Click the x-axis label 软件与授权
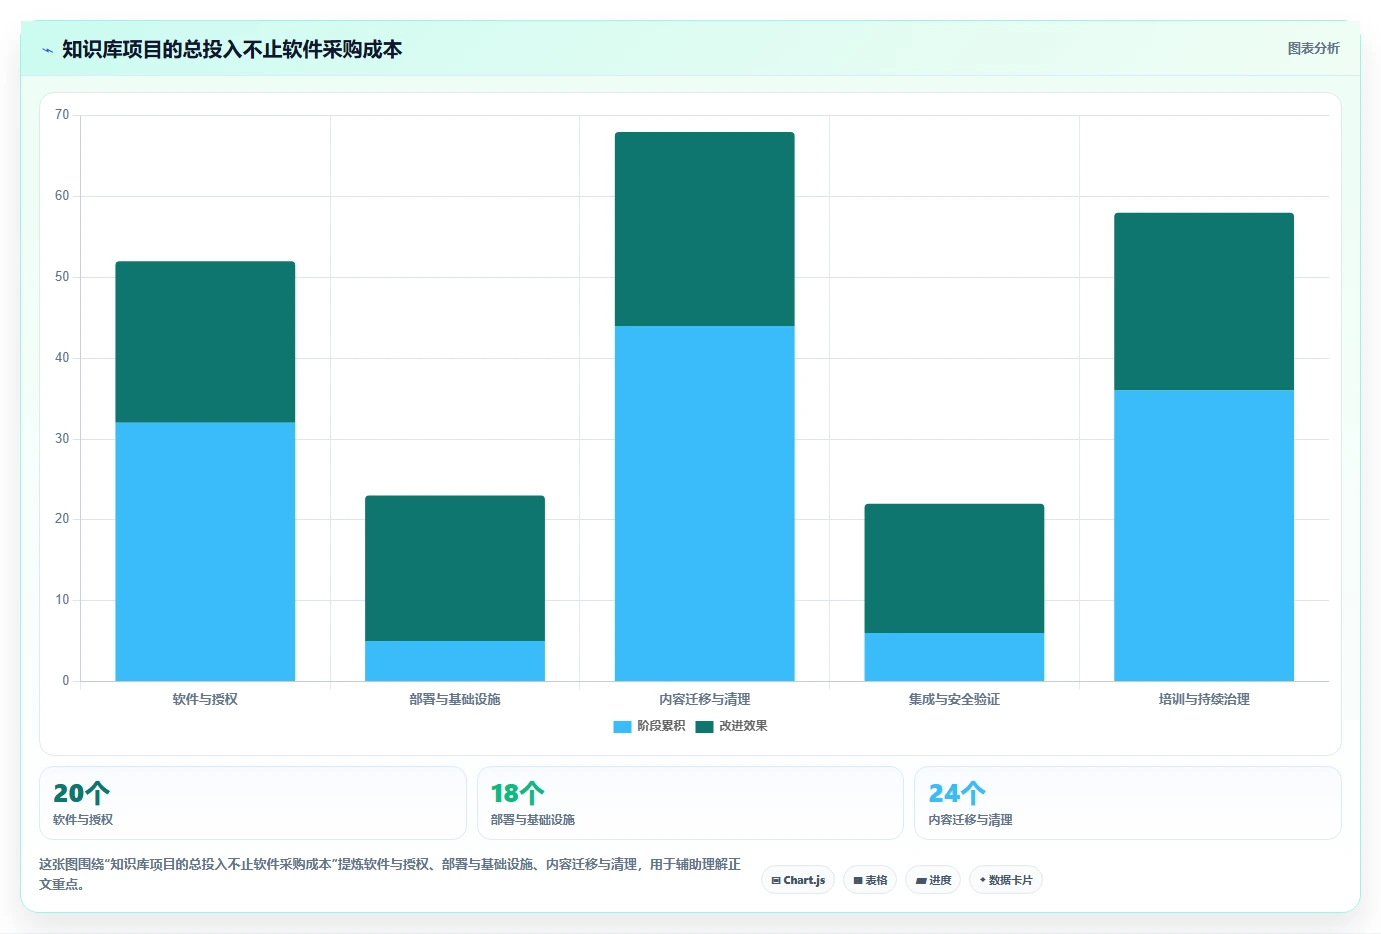 [205, 699]
